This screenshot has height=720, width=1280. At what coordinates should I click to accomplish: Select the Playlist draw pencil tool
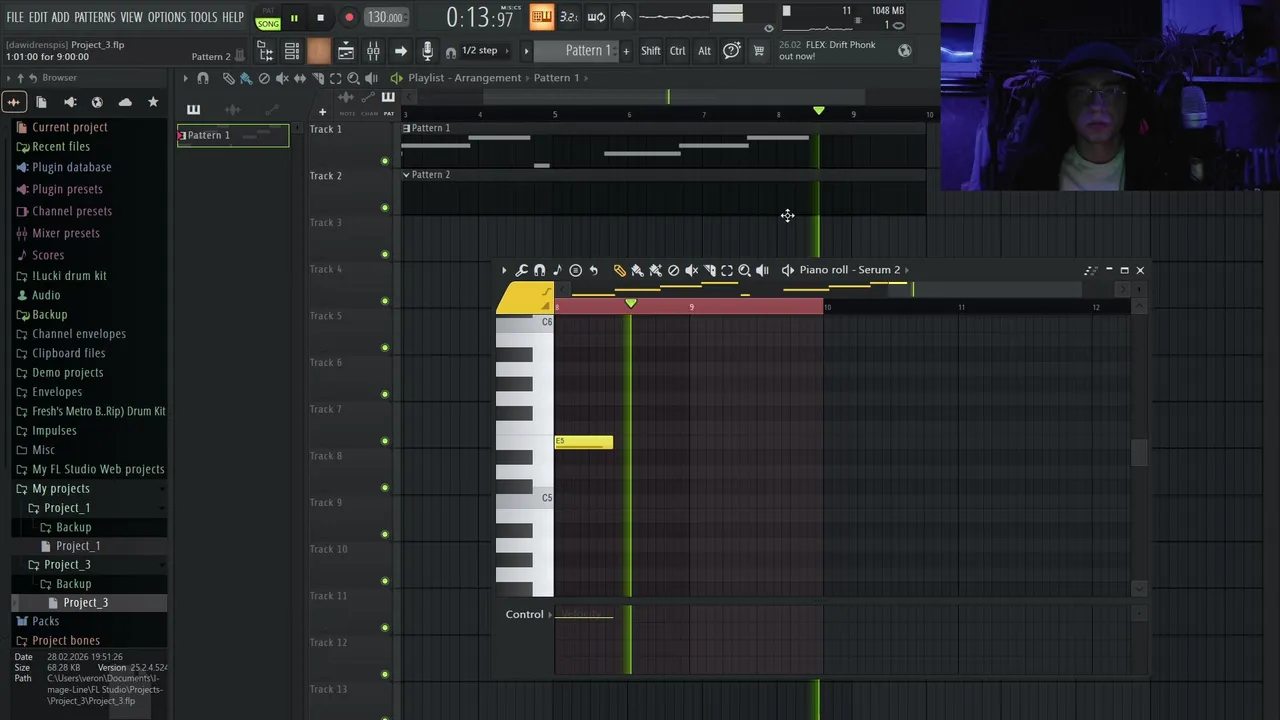click(228, 78)
